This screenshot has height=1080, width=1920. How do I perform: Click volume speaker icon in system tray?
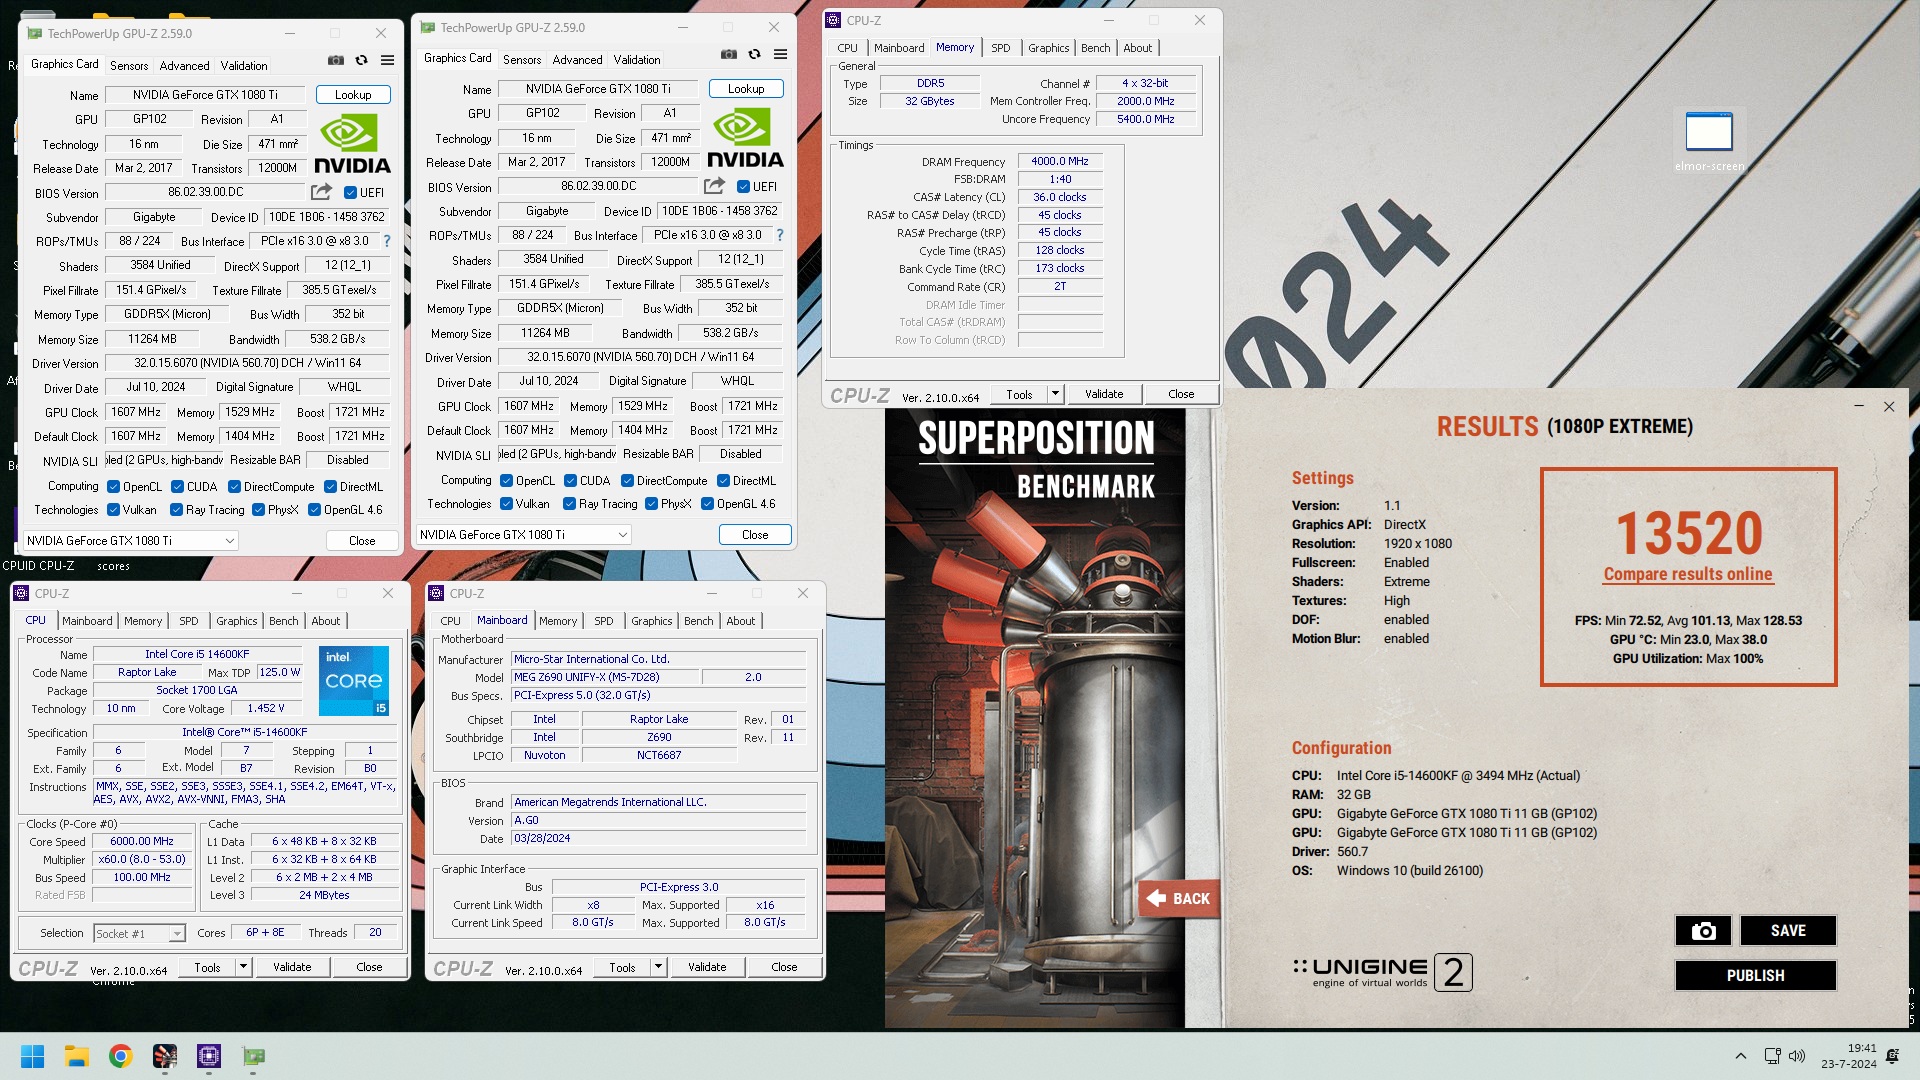(1797, 1056)
